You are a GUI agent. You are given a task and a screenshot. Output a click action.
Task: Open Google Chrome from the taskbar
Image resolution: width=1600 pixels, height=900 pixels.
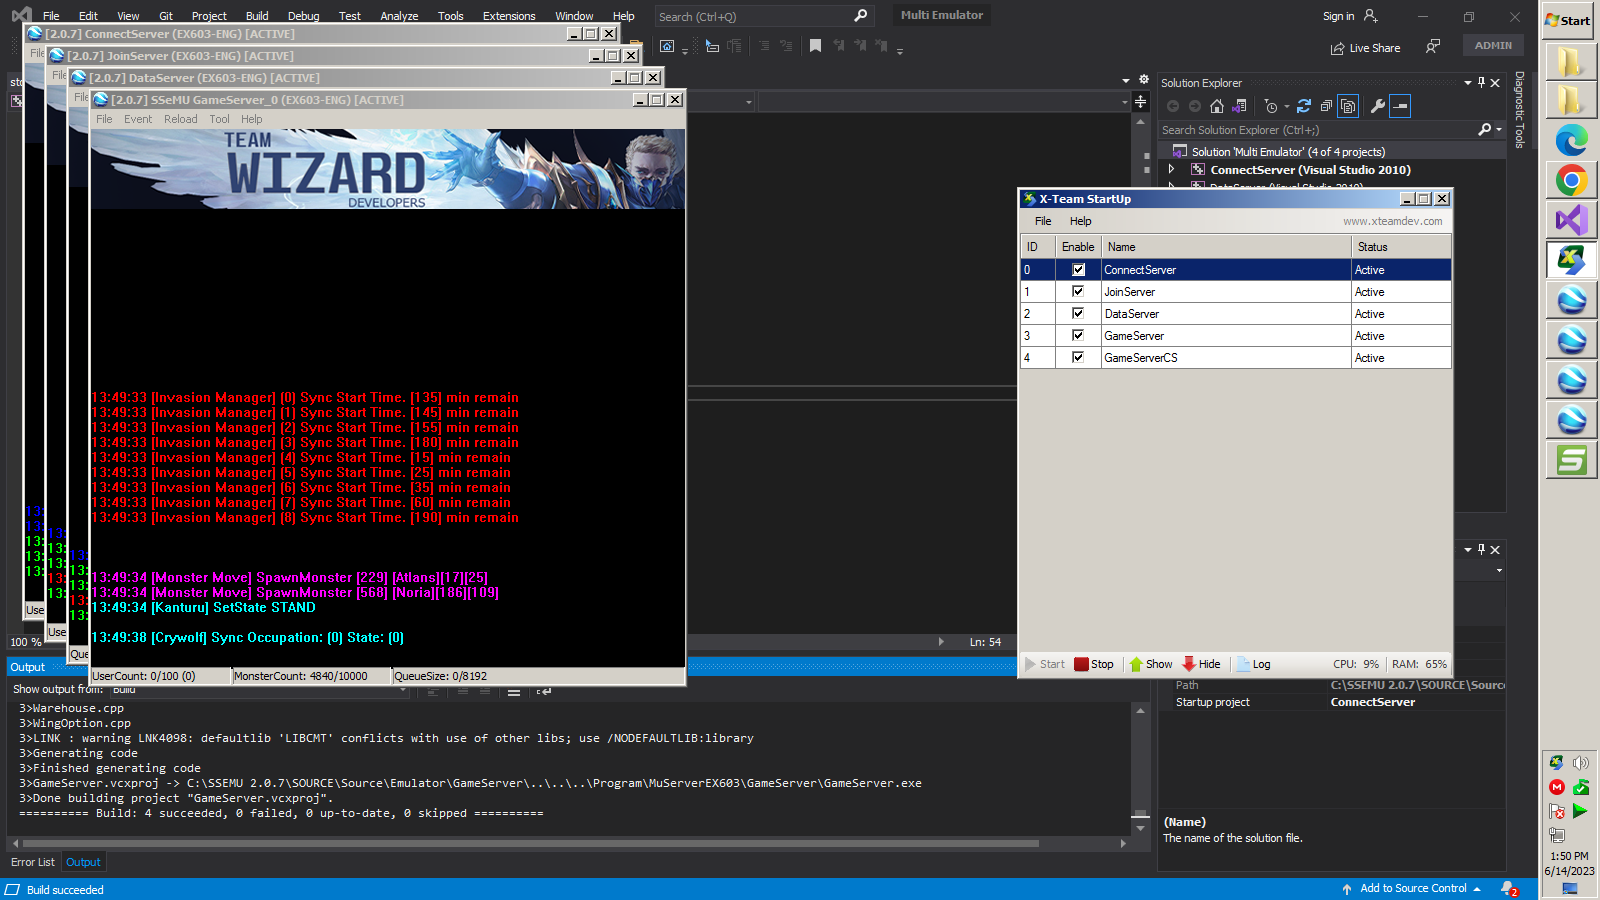pos(1571,180)
